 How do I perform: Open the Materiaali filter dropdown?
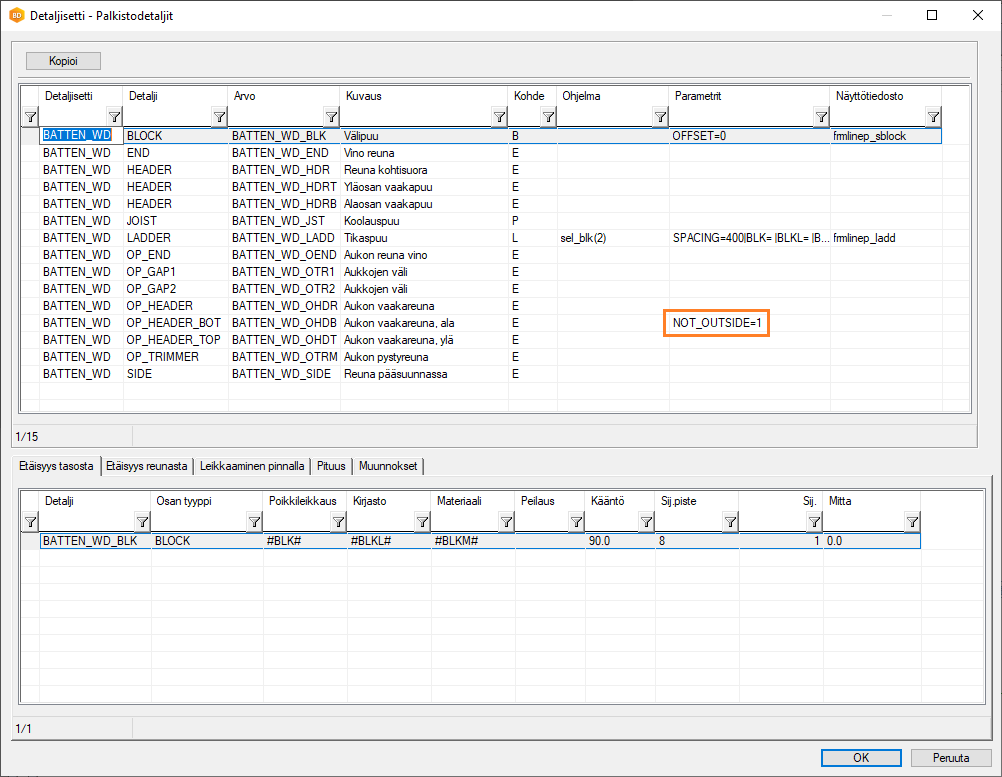tap(506, 522)
